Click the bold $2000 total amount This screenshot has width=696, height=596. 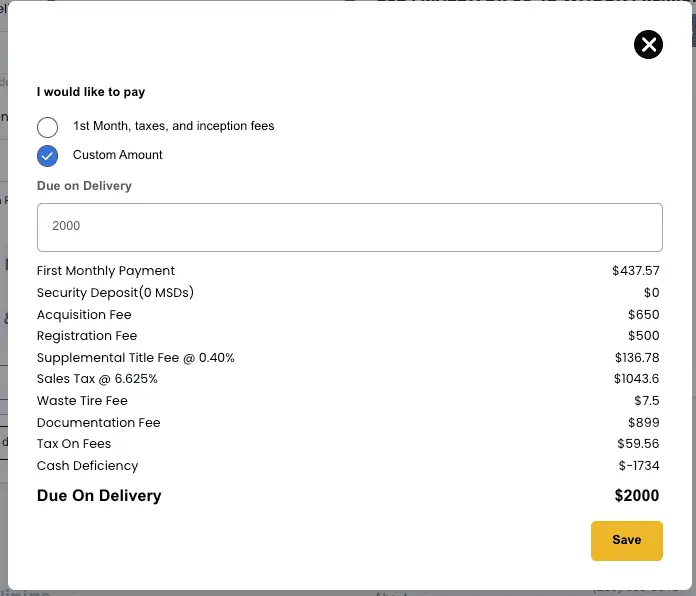(x=637, y=496)
